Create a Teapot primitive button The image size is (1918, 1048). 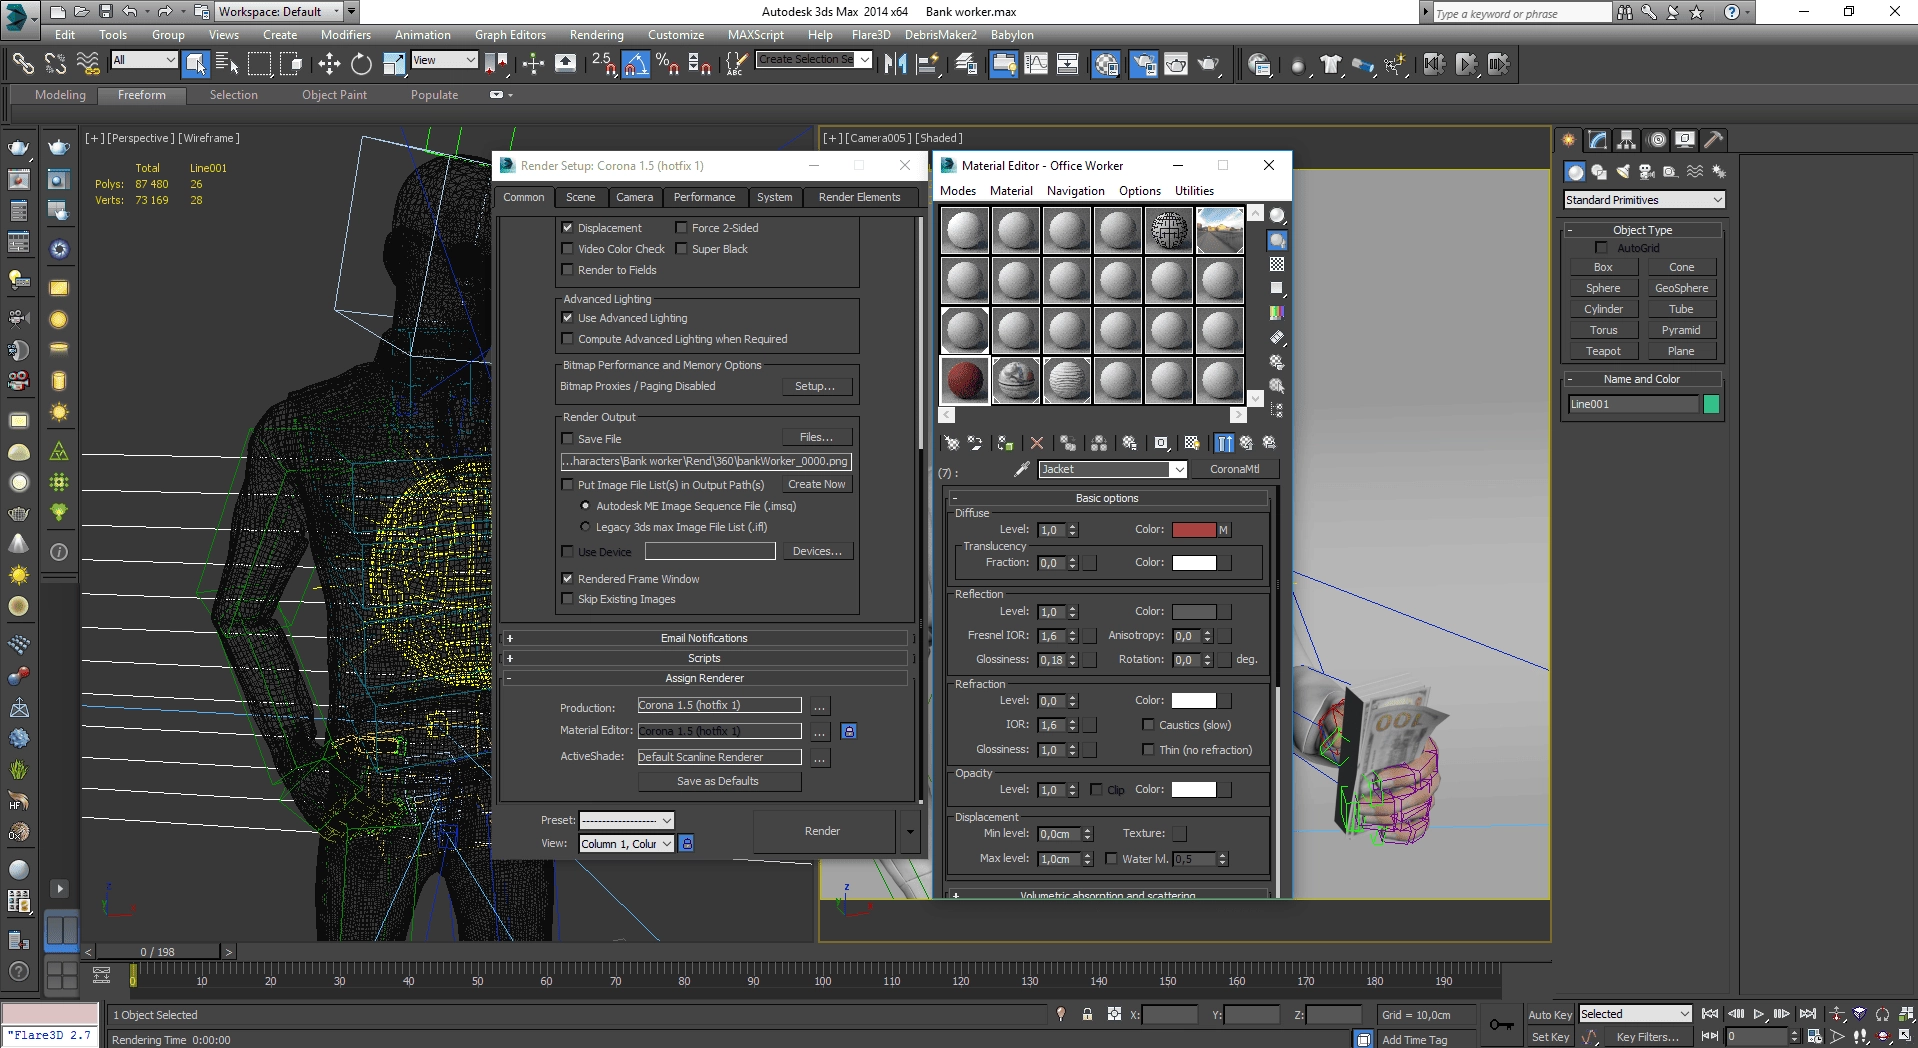(1603, 351)
